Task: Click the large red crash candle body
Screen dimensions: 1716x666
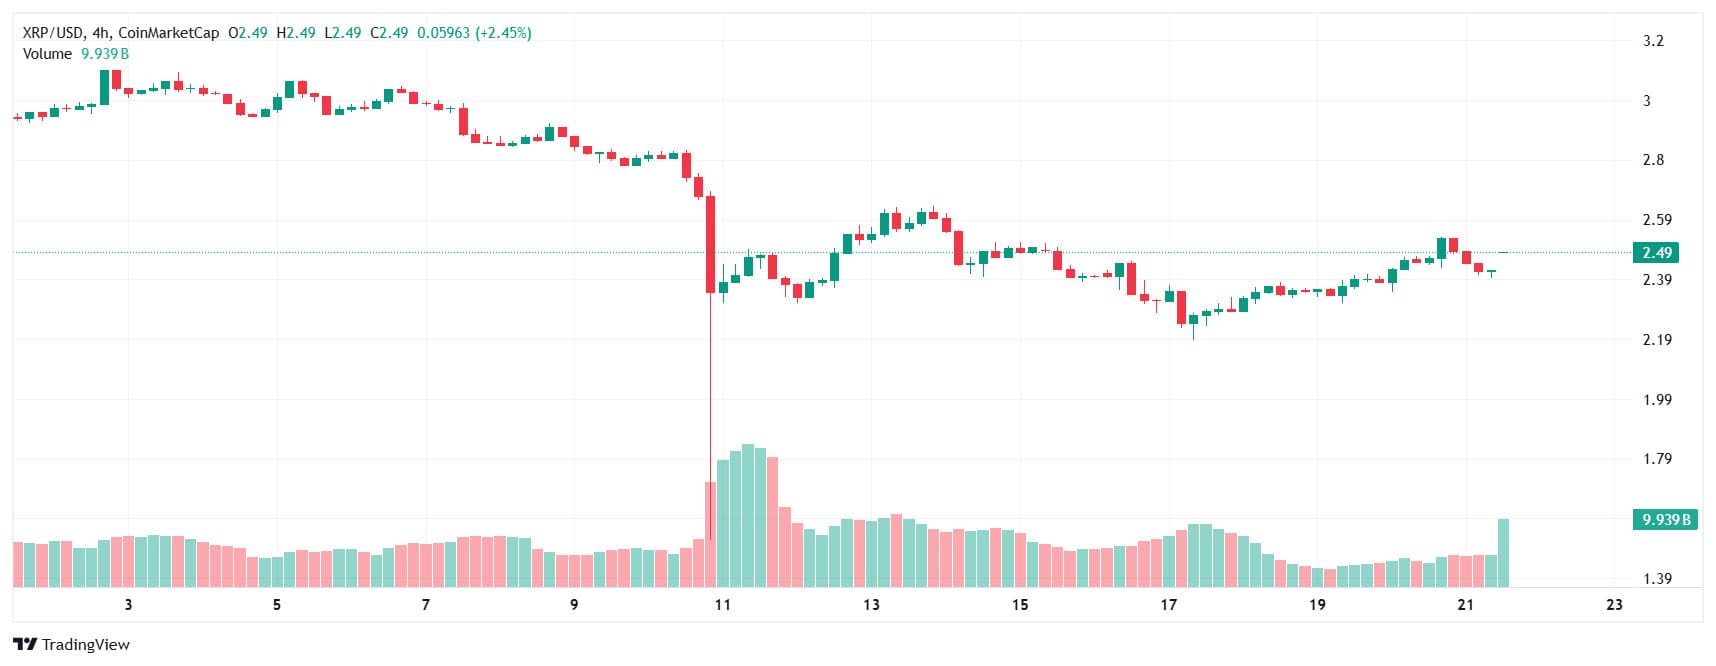Action: click(x=710, y=244)
